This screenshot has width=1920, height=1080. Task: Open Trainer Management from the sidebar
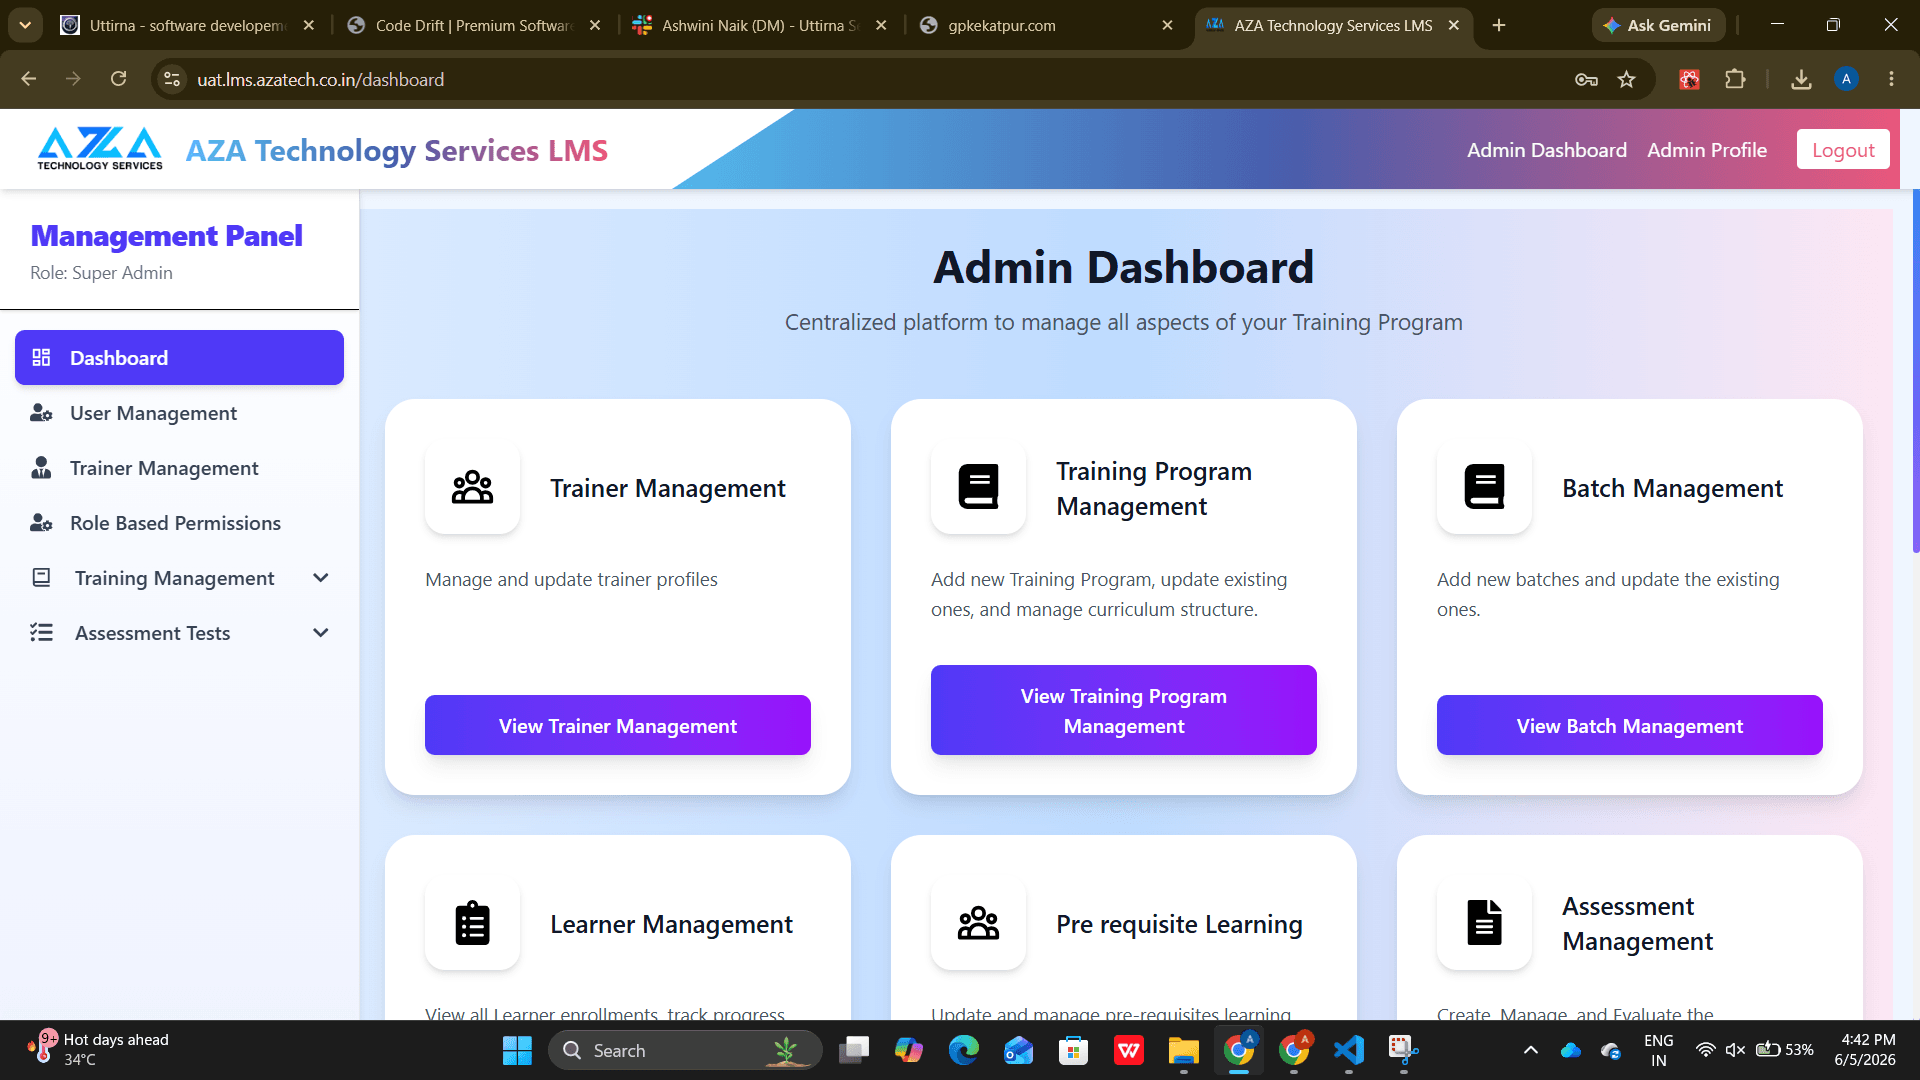click(x=179, y=468)
